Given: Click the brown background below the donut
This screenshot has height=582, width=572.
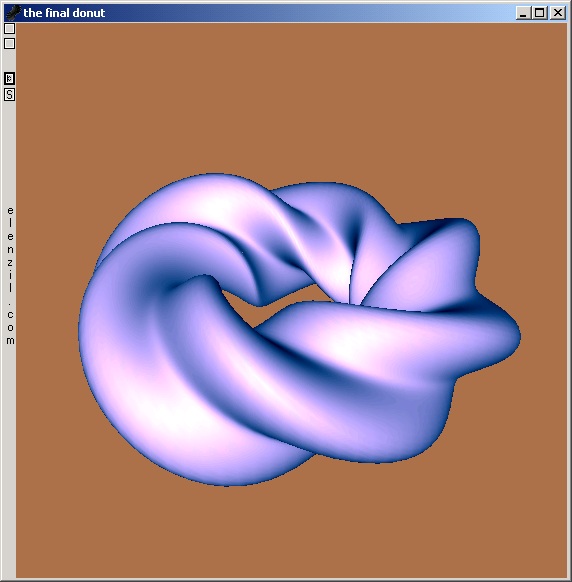Looking at the screenshot, I should (x=291, y=531).
